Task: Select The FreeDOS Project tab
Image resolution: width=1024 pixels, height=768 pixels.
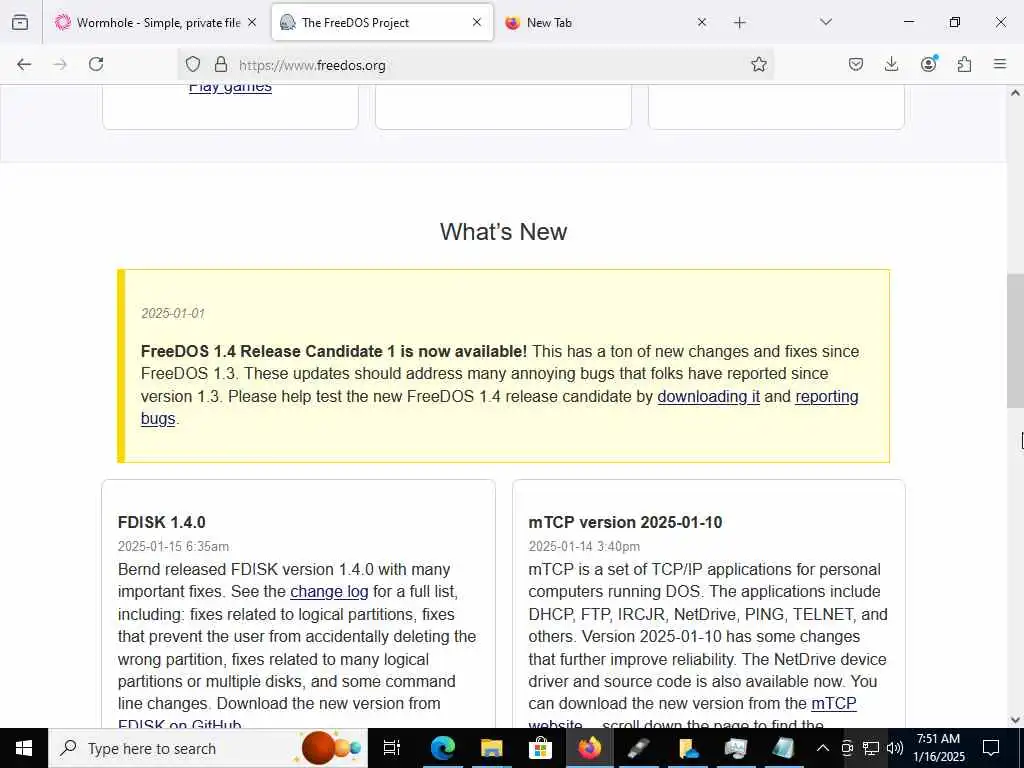Action: (382, 23)
